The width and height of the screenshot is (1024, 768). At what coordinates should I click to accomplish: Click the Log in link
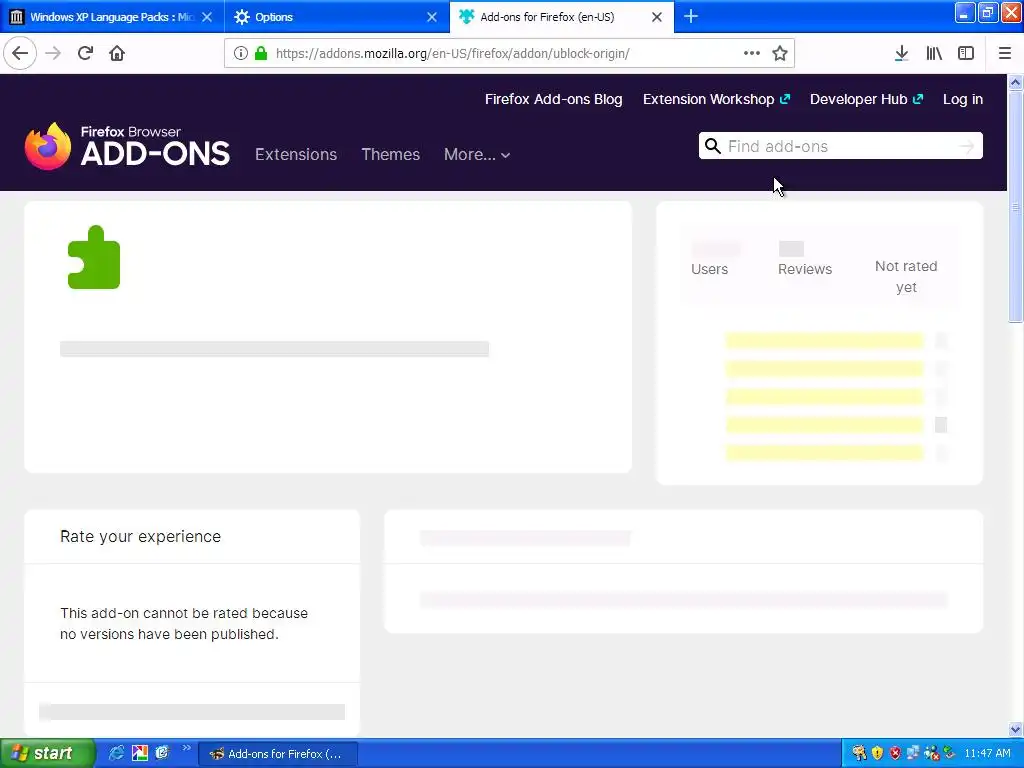pyautogui.click(x=963, y=99)
